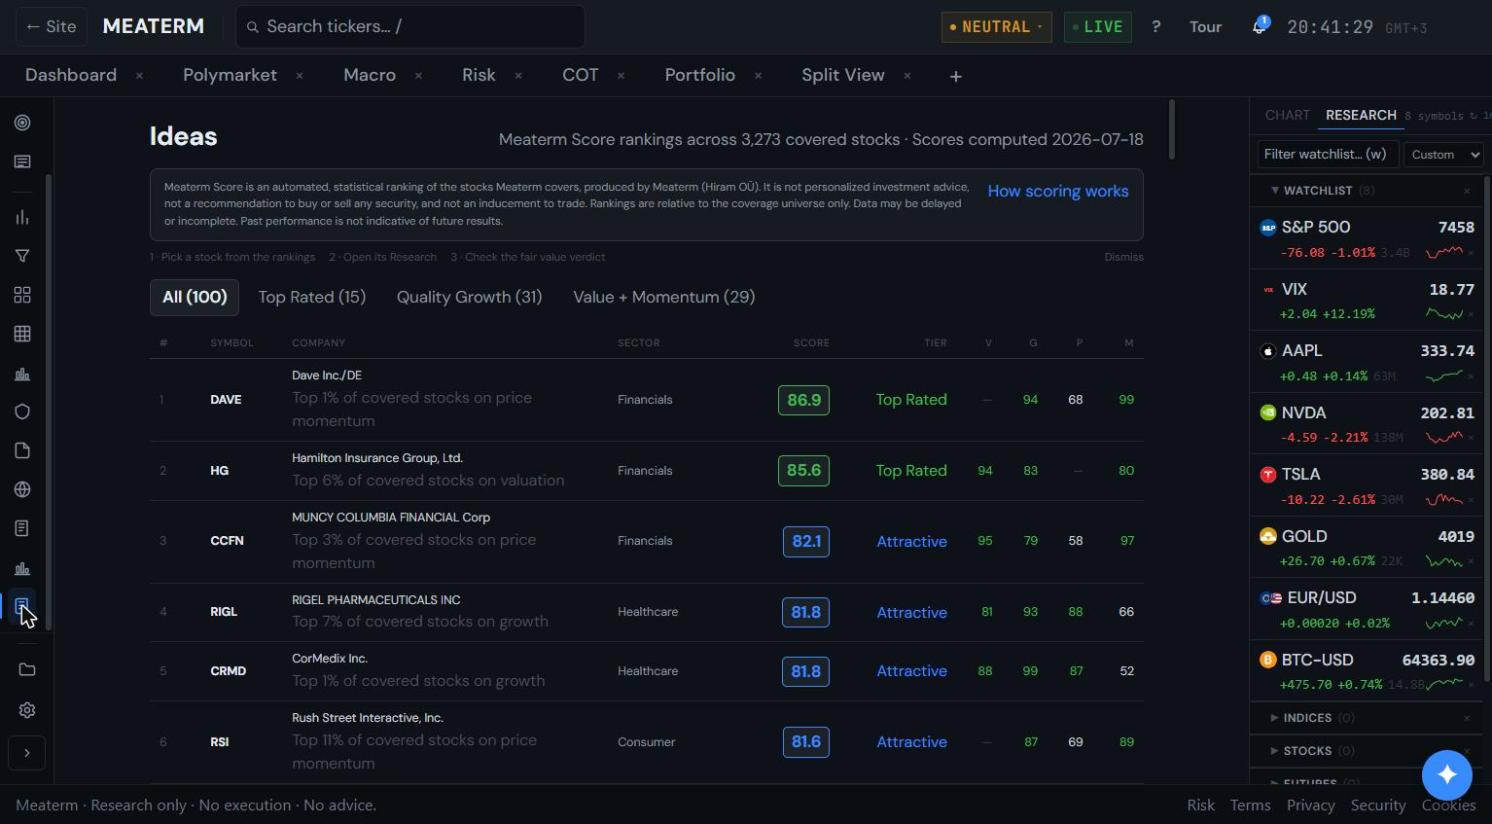
Task: Click the CCFN ticker symbol
Action: tap(227, 541)
